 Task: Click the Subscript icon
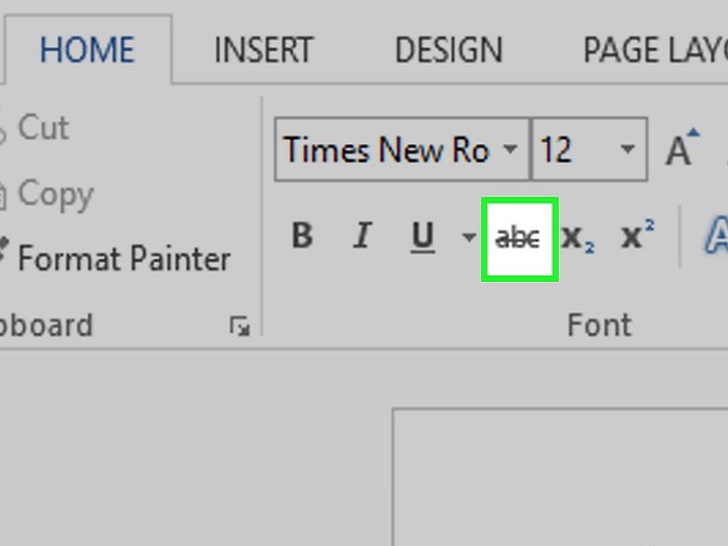point(578,238)
